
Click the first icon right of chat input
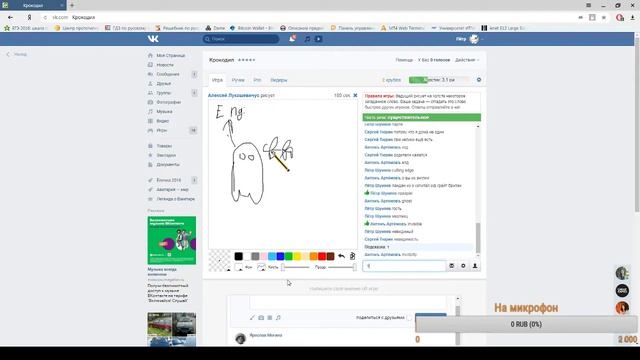pyautogui.click(x=451, y=266)
